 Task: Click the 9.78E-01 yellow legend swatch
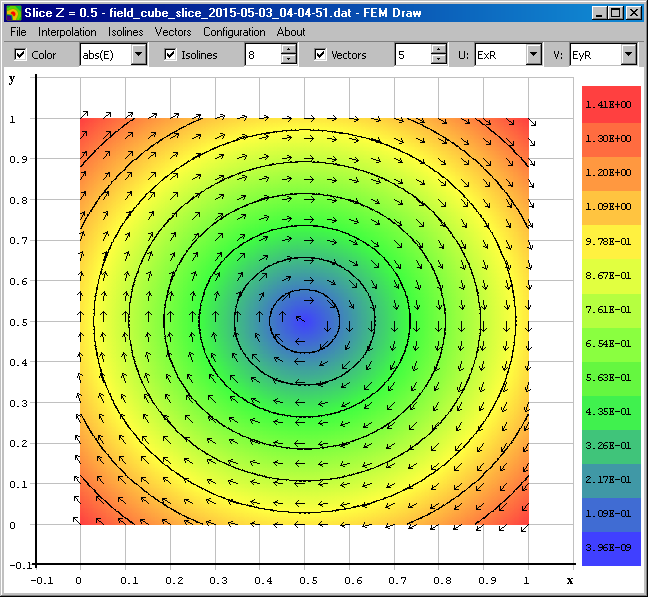tap(611, 242)
